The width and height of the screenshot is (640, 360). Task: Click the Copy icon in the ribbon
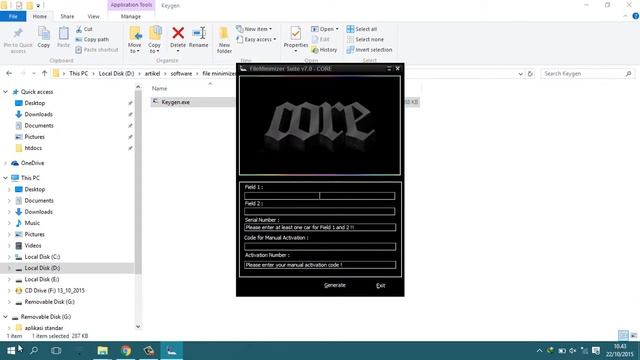44,33
